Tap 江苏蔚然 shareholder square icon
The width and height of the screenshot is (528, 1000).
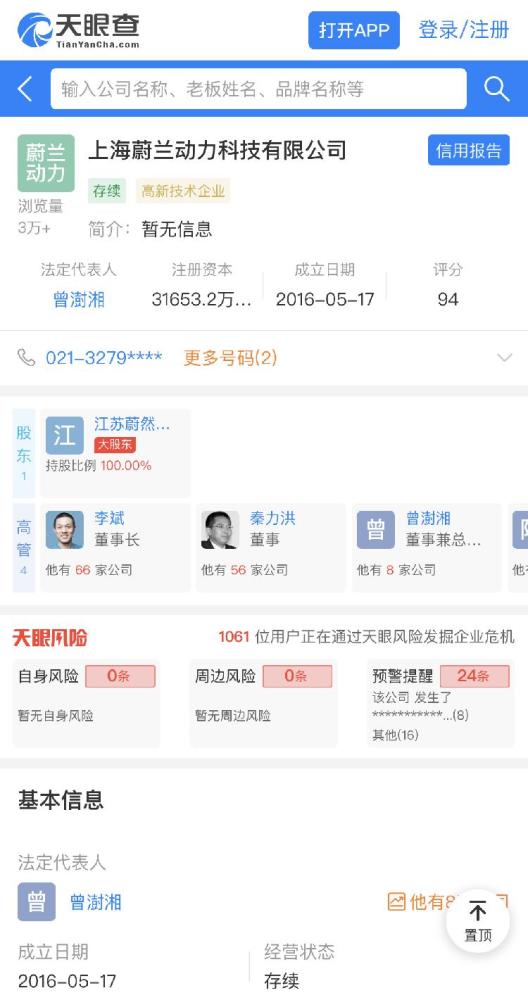[64, 436]
